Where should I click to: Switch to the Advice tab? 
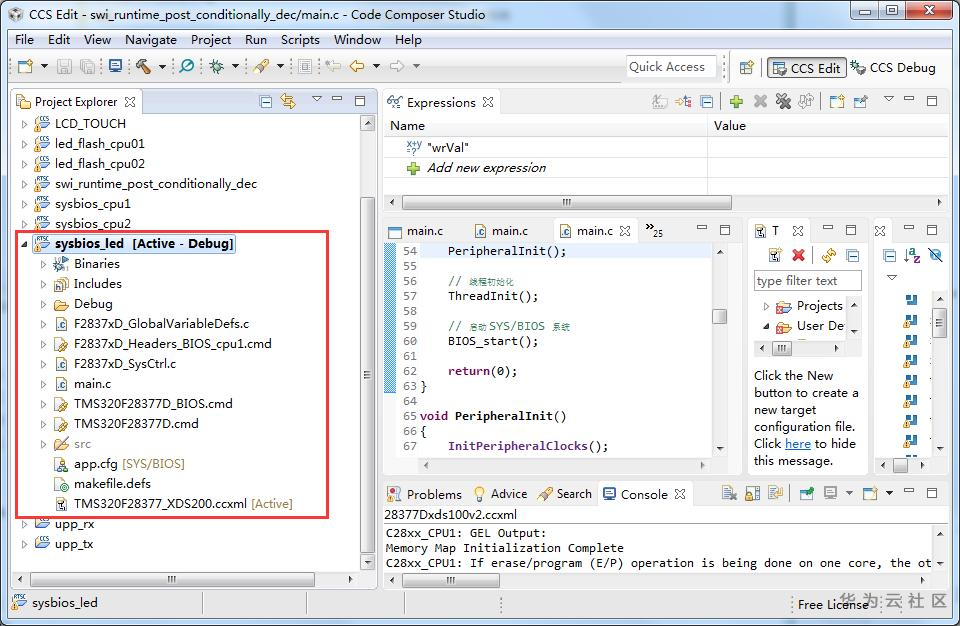(500, 494)
